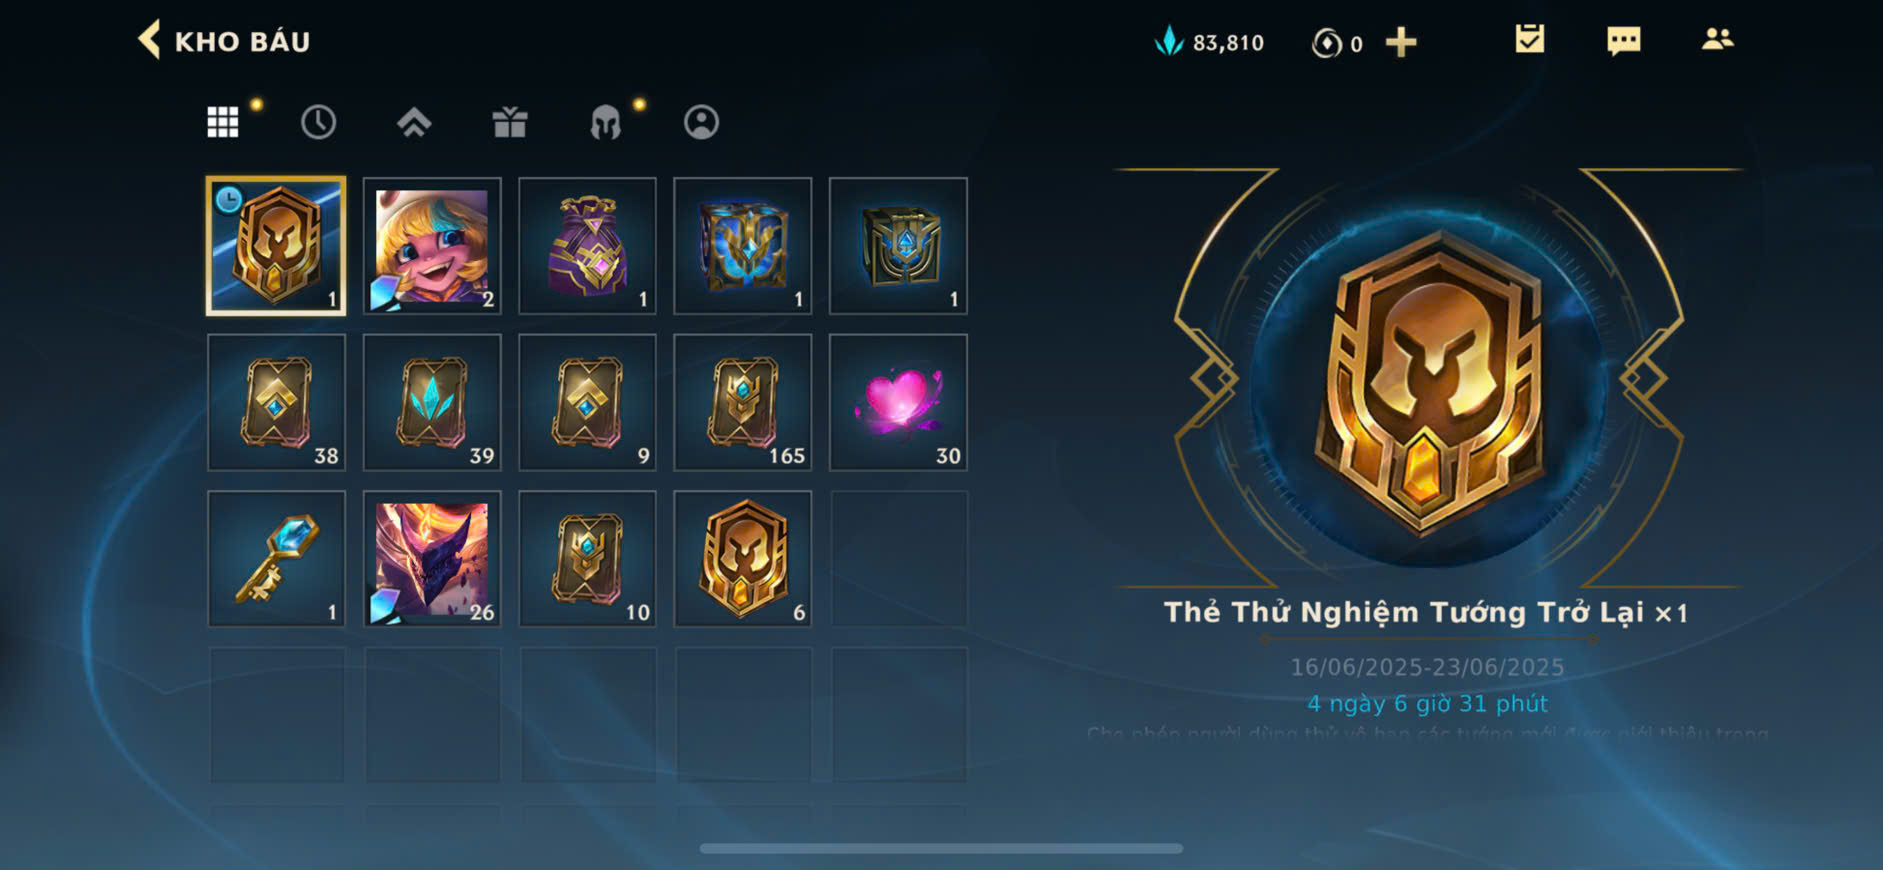Switch to the double-chevron upgrade tab

(x=414, y=122)
